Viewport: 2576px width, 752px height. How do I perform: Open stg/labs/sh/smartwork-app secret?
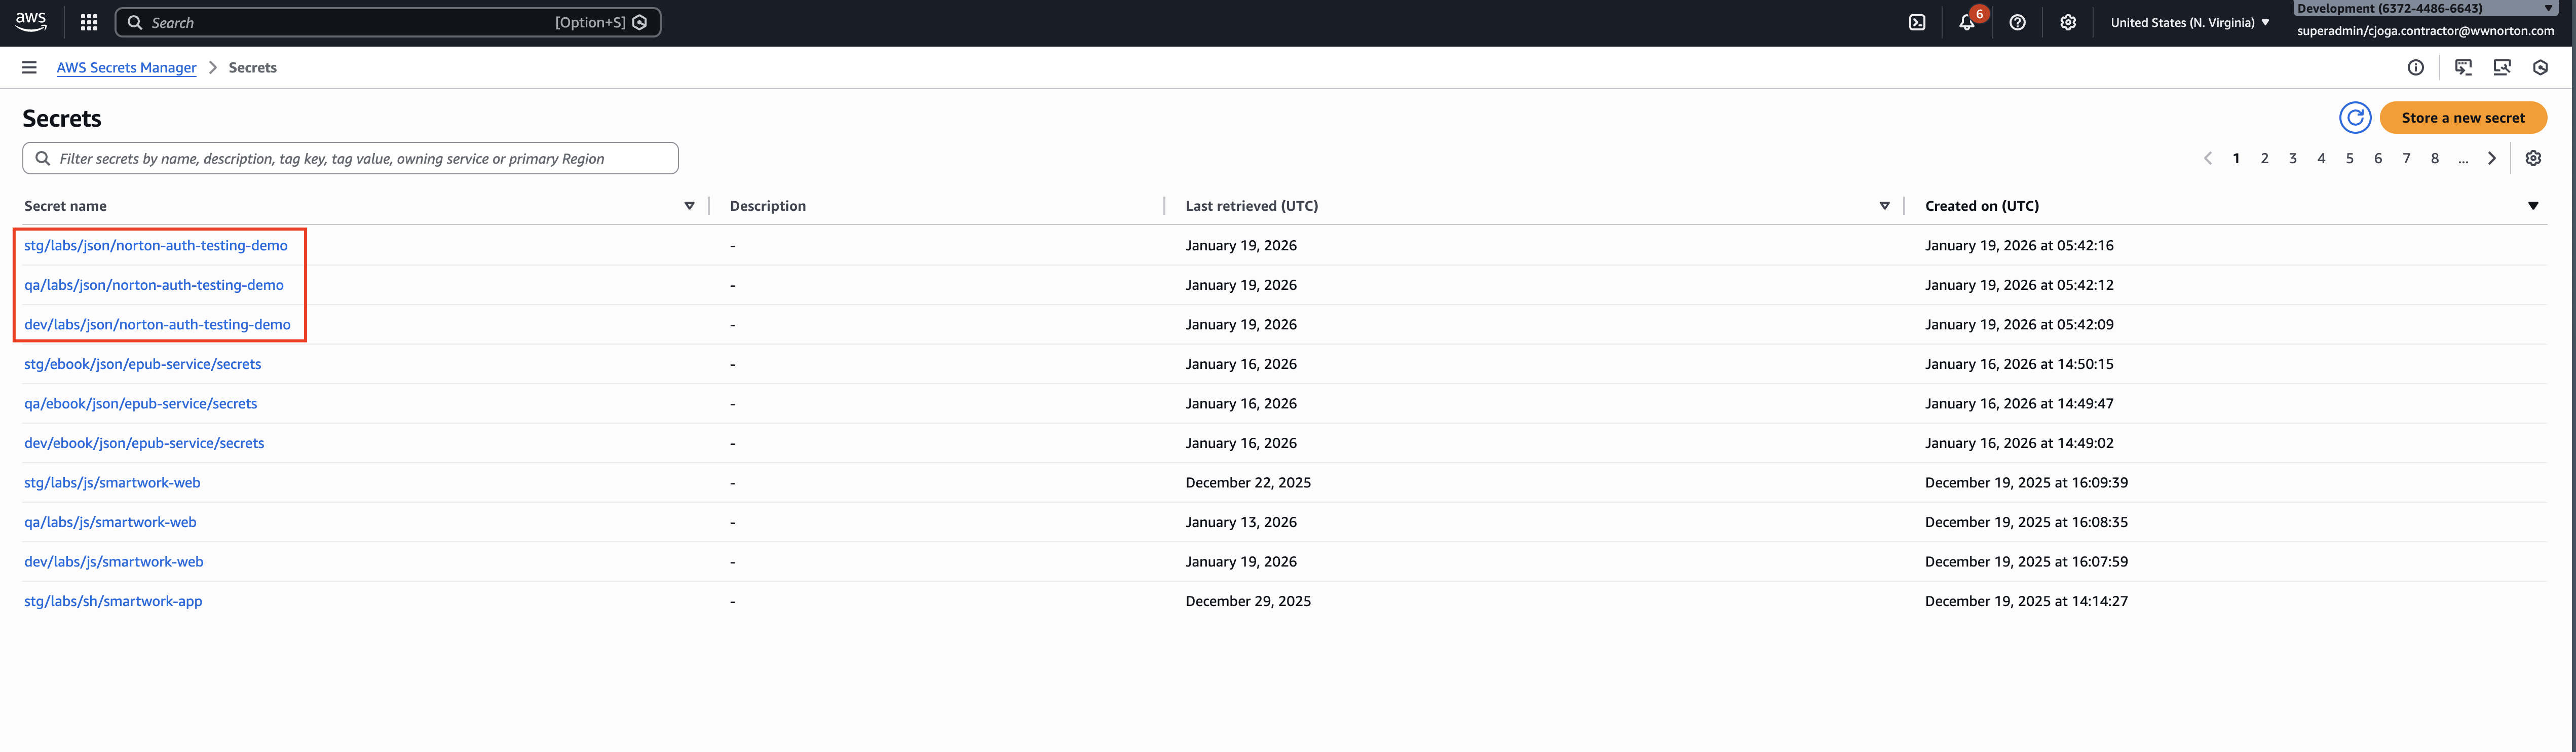pyautogui.click(x=113, y=601)
